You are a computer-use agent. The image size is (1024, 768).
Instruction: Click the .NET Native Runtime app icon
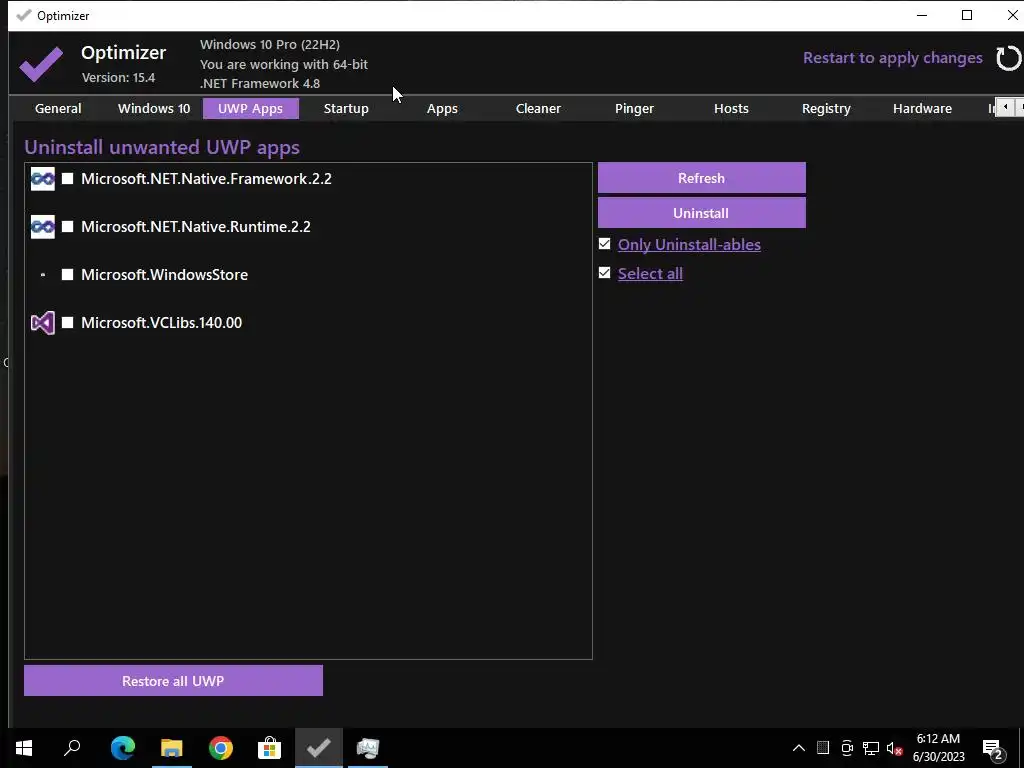click(x=43, y=227)
